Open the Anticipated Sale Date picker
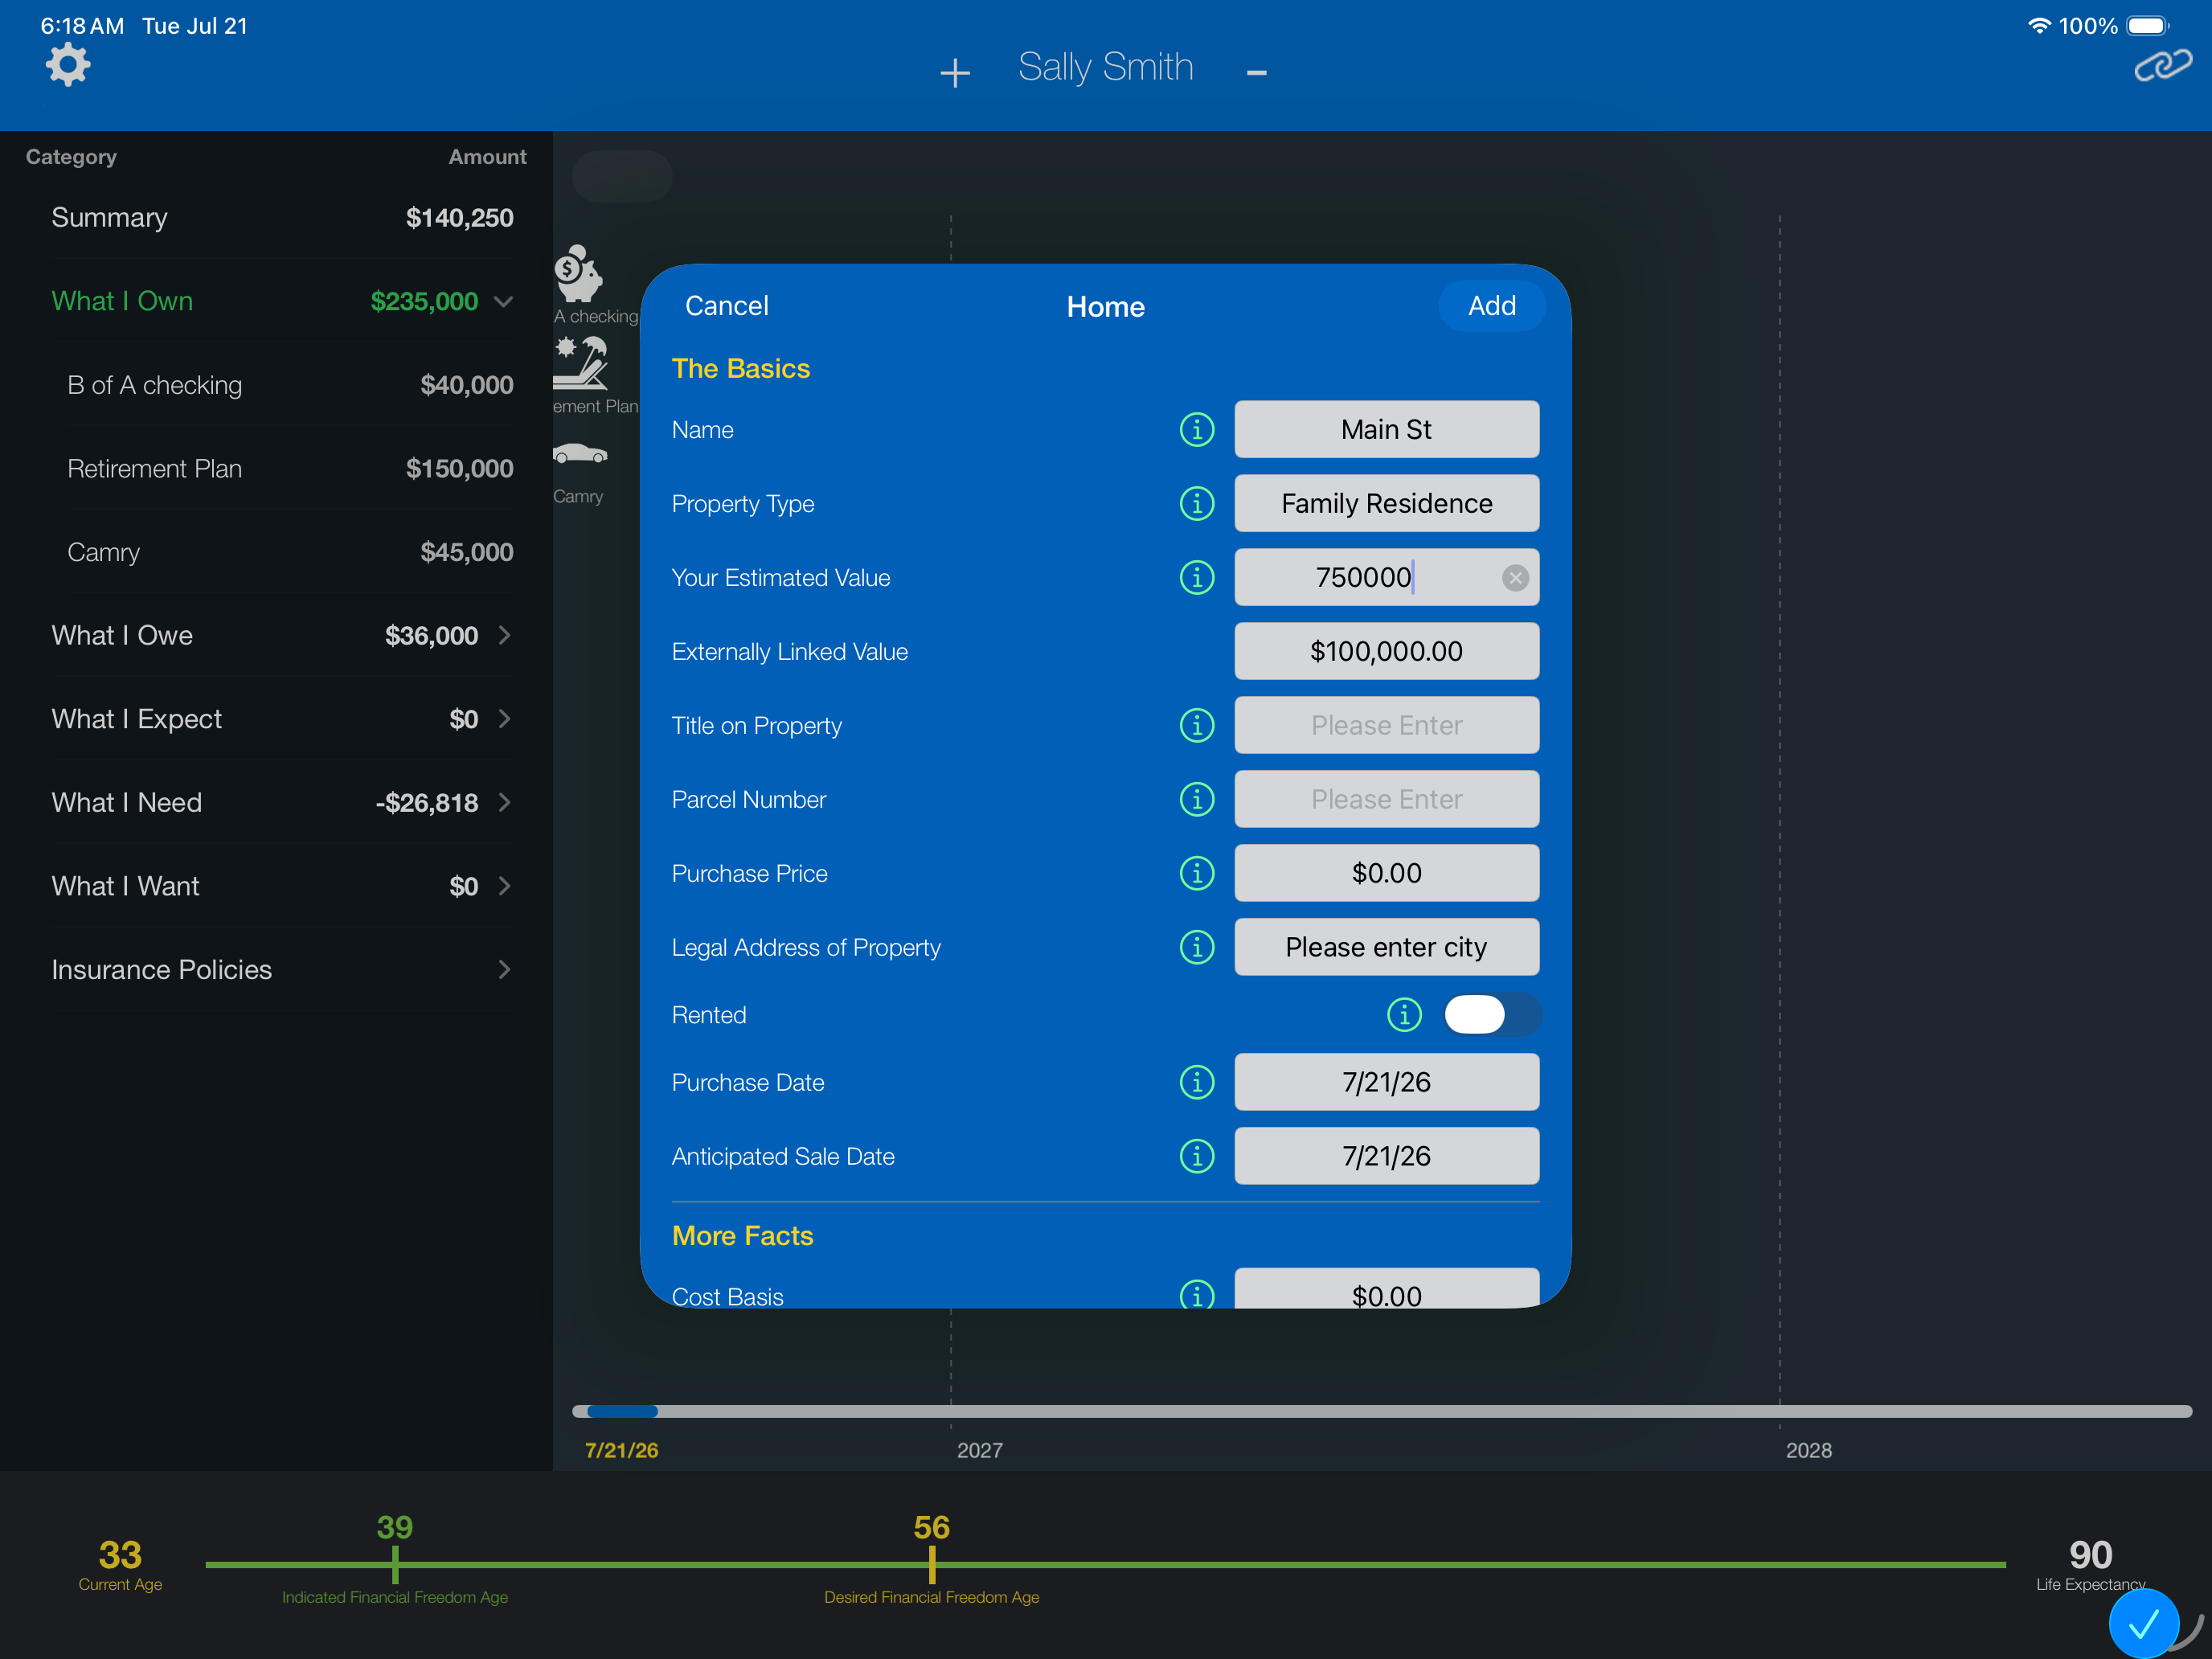The image size is (2212, 1659). pos(1386,1157)
